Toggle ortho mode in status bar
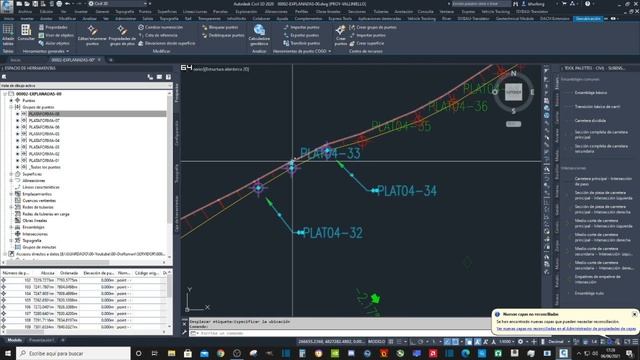640x360 pixels. click(x=413, y=342)
